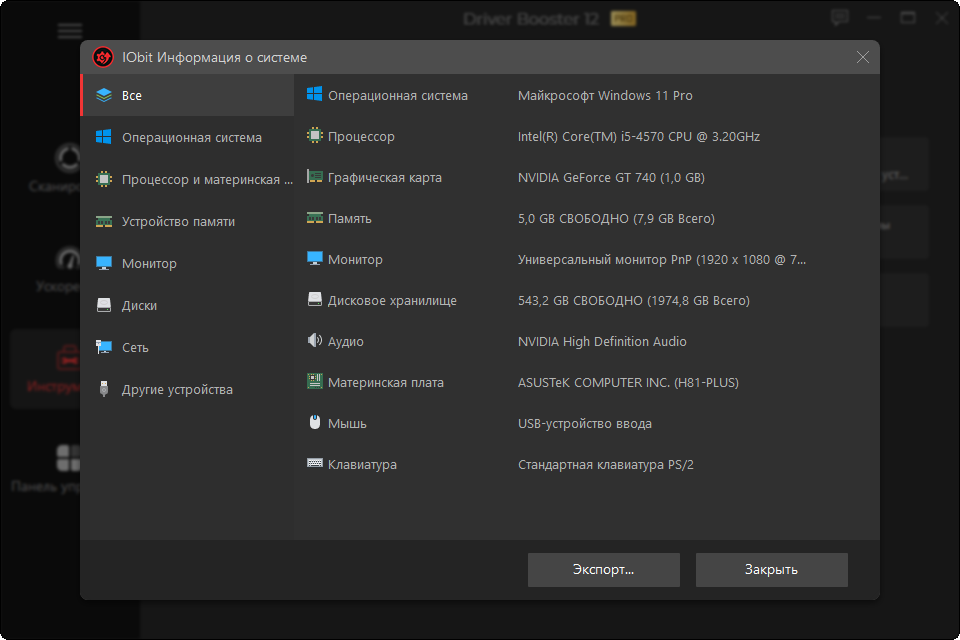This screenshot has width=960, height=640.
Task: Select 'Устройство памяти' category
Action: [187, 221]
